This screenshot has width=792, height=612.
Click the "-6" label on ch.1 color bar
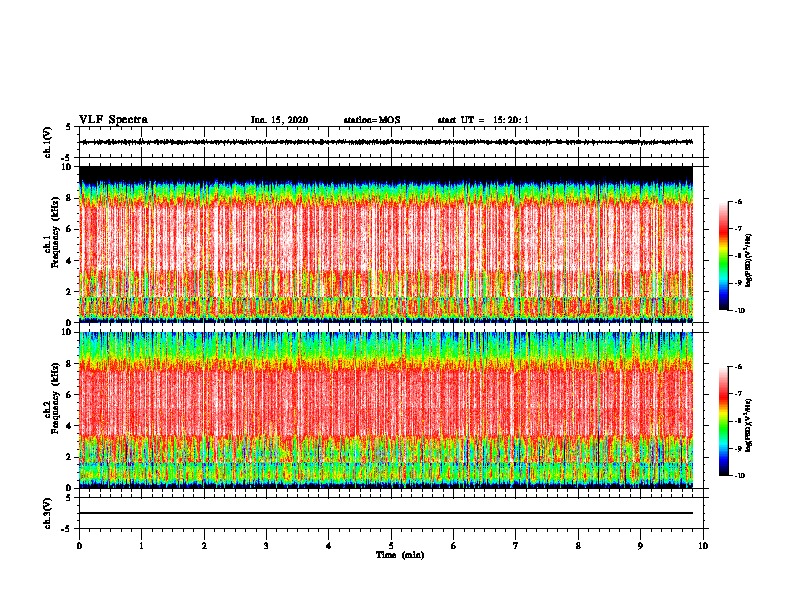(738, 202)
